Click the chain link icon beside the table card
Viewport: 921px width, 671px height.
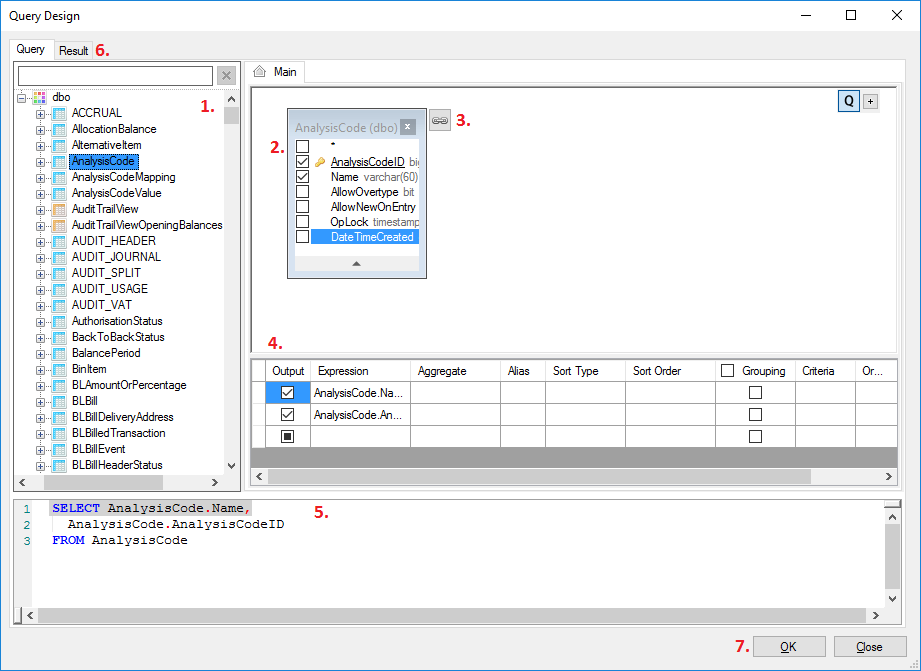(440, 120)
